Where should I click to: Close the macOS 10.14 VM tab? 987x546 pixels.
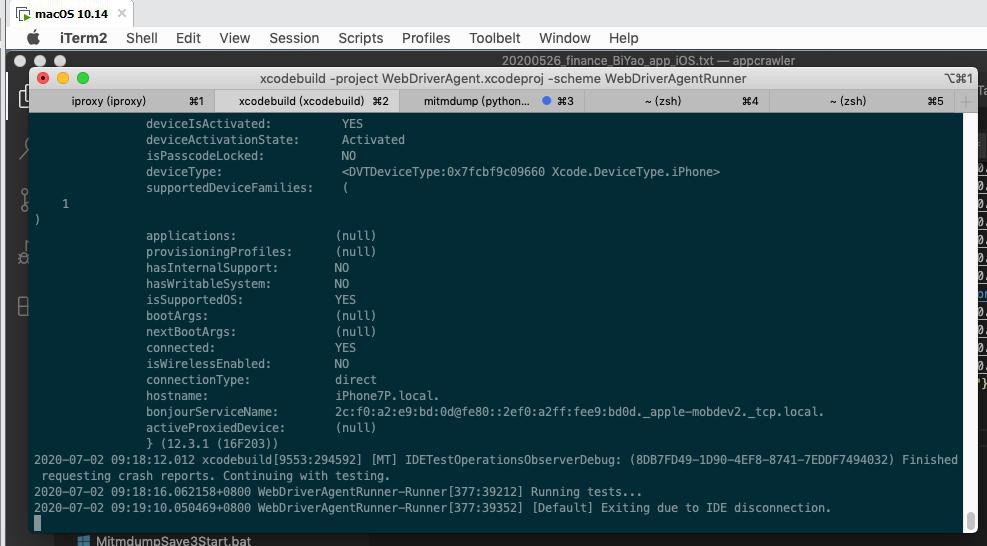(x=122, y=13)
